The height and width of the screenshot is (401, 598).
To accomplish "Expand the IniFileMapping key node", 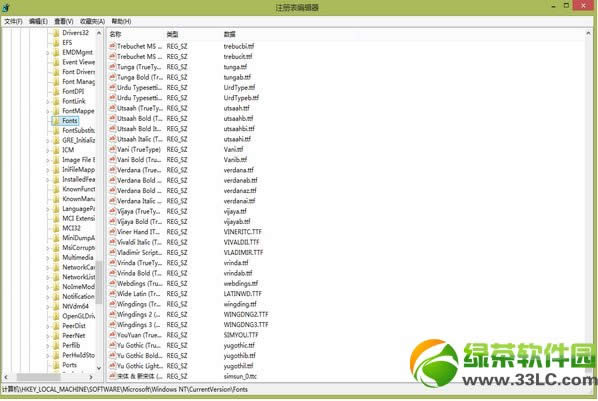I will [x=48, y=170].
